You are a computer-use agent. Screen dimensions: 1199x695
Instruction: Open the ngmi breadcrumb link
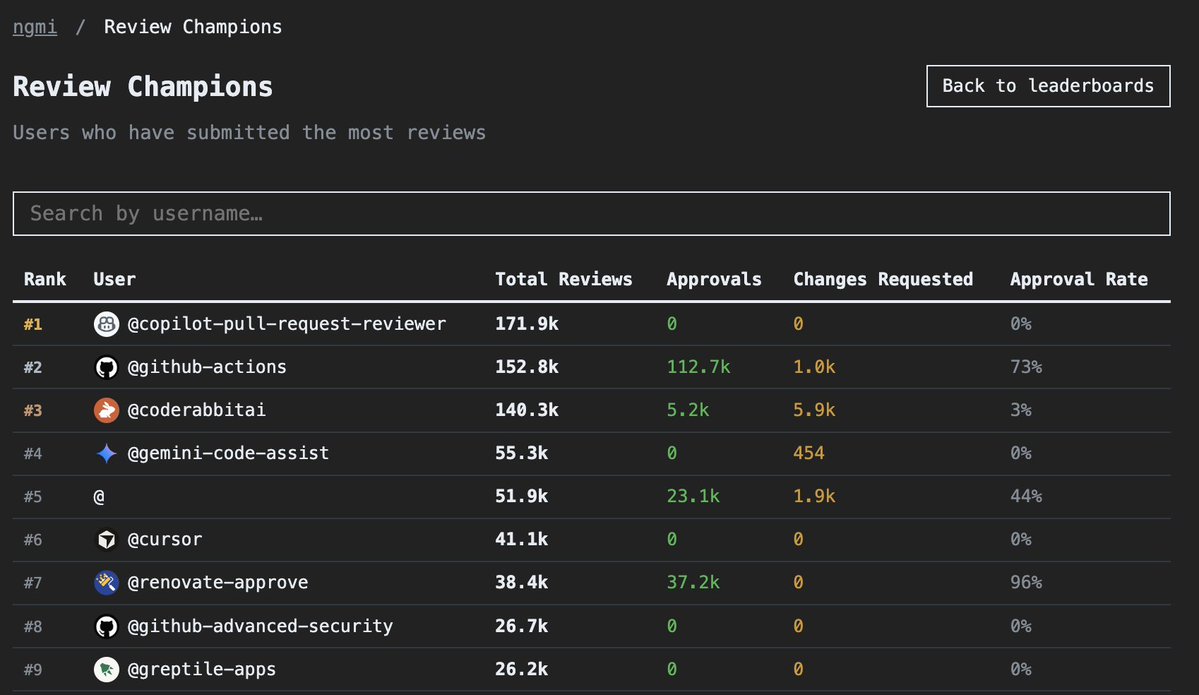(x=35, y=27)
